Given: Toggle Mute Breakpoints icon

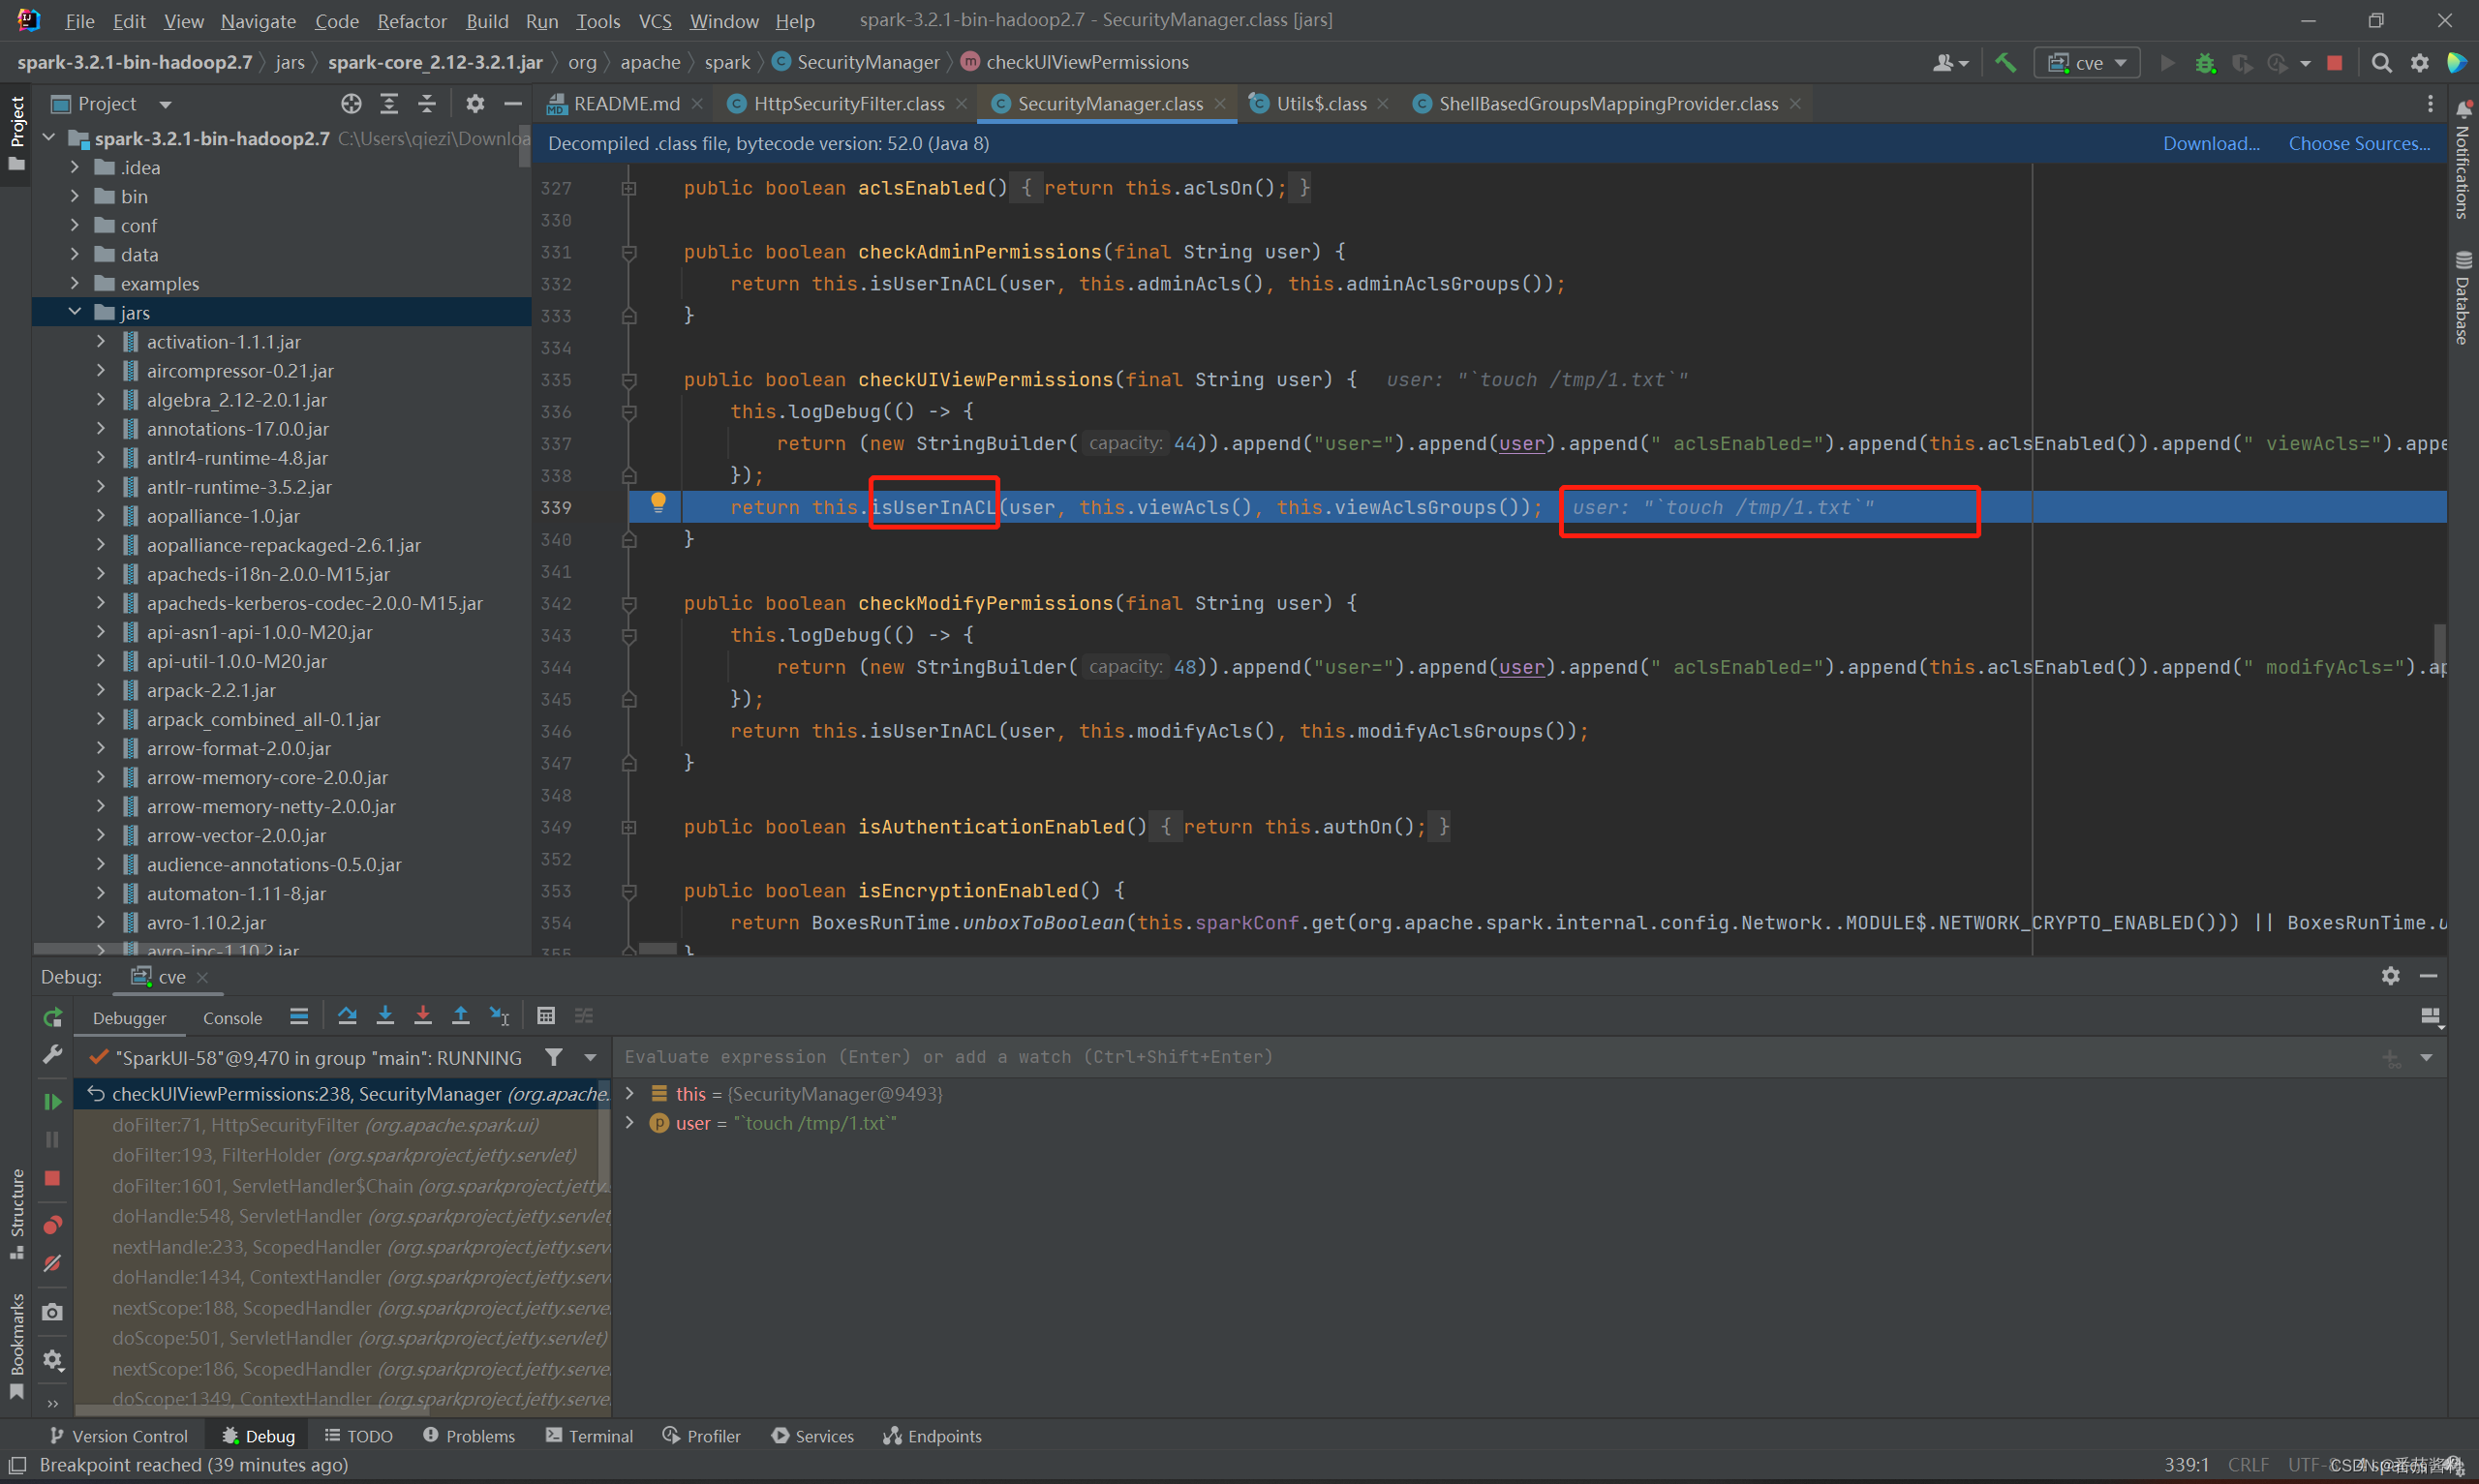Looking at the screenshot, I should (53, 1264).
